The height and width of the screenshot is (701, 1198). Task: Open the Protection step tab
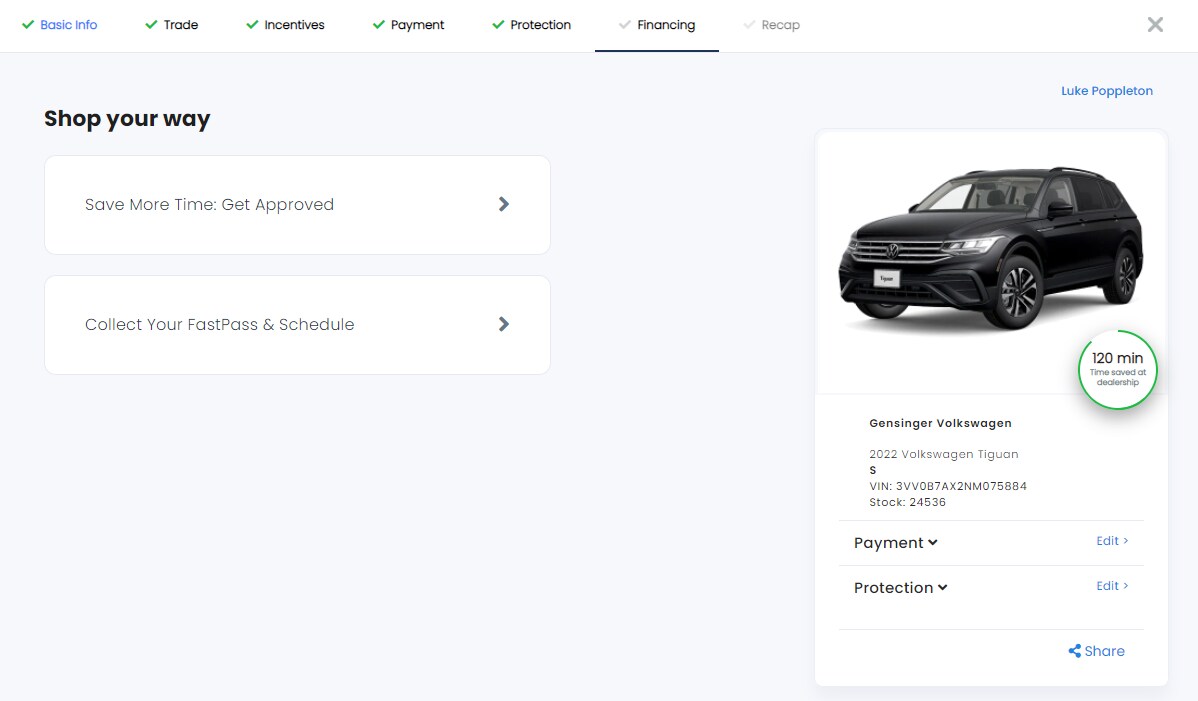pyautogui.click(x=531, y=25)
